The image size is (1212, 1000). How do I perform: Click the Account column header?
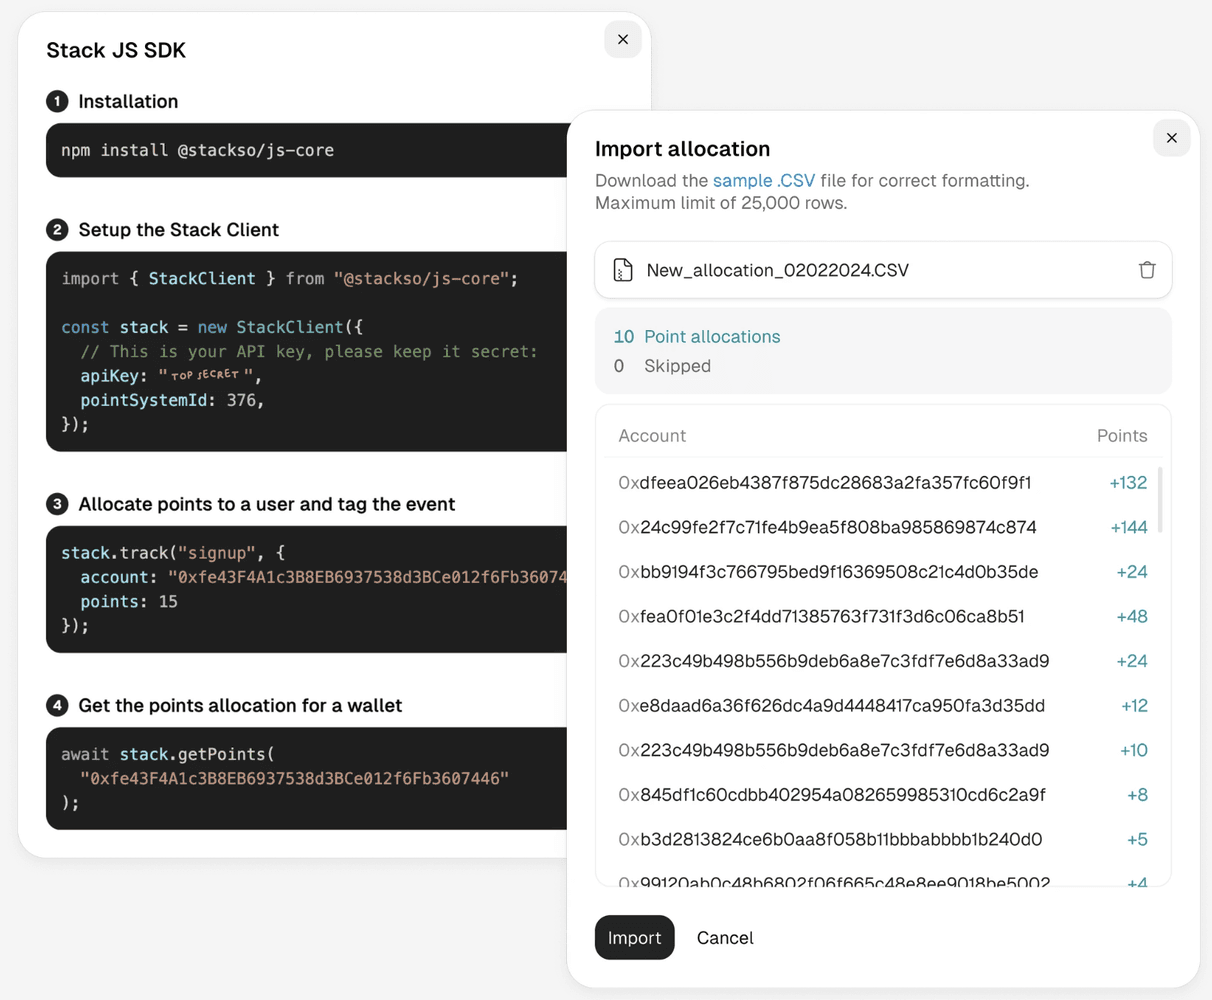coord(652,436)
